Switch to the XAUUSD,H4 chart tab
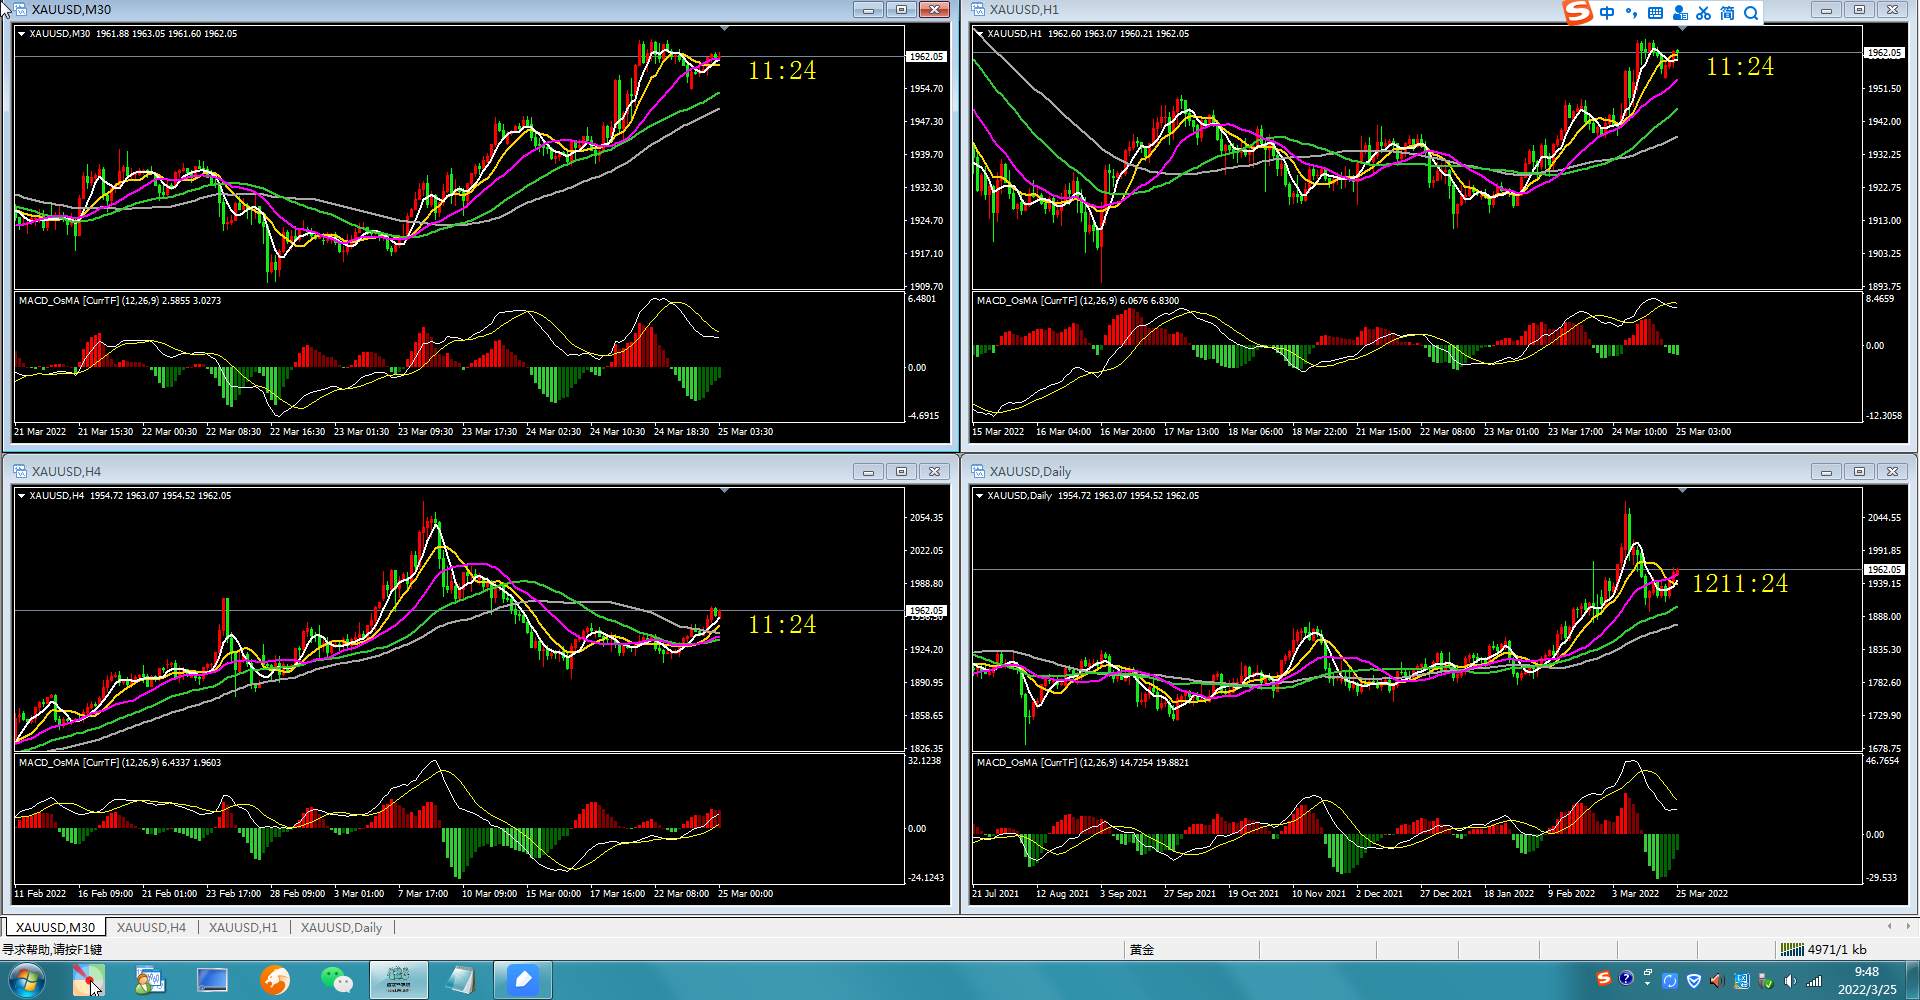The width and height of the screenshot is (1920, 1000). [151, 927]
